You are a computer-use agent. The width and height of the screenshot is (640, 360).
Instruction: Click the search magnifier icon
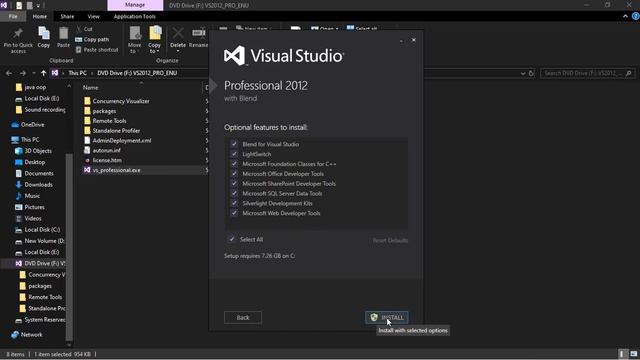tap(629, 73)
